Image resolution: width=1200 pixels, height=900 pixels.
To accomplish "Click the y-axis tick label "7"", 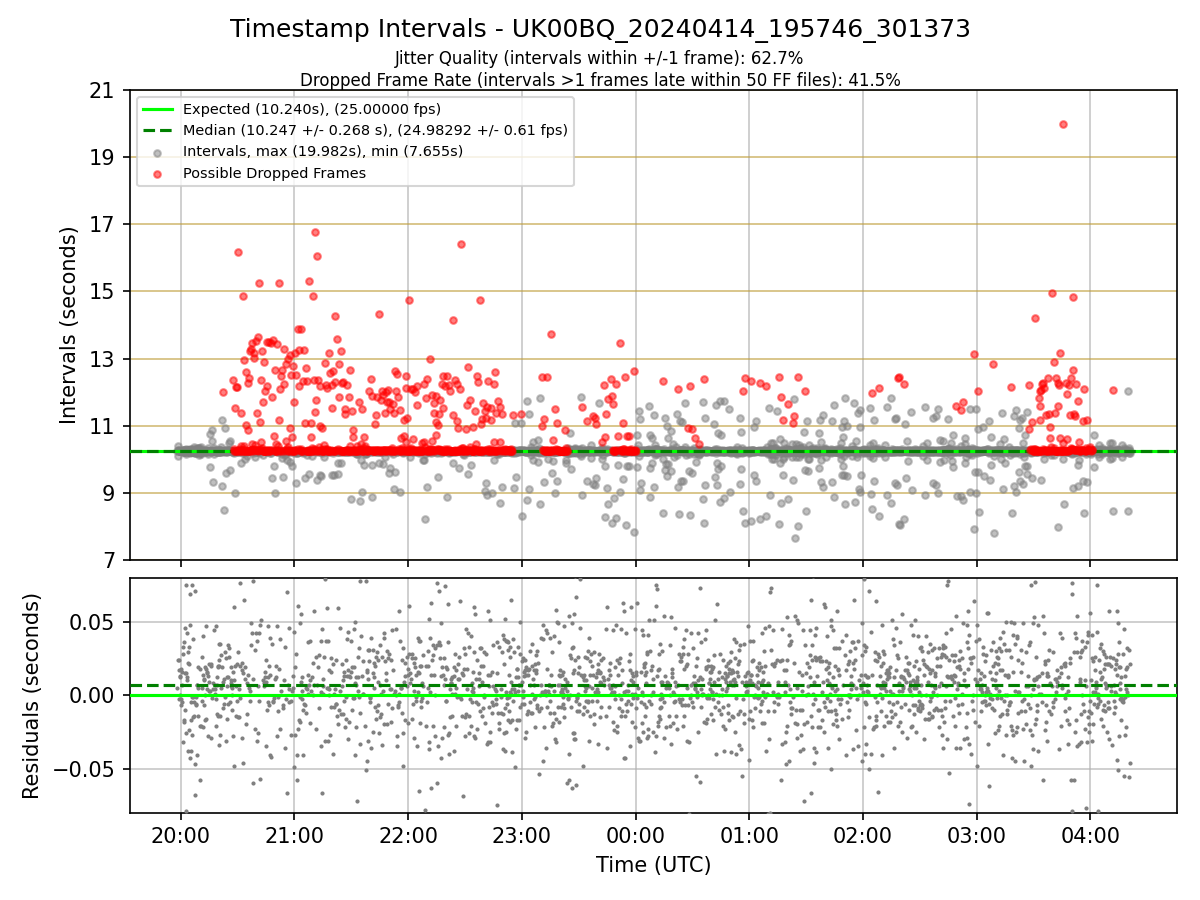I will 108,561.
